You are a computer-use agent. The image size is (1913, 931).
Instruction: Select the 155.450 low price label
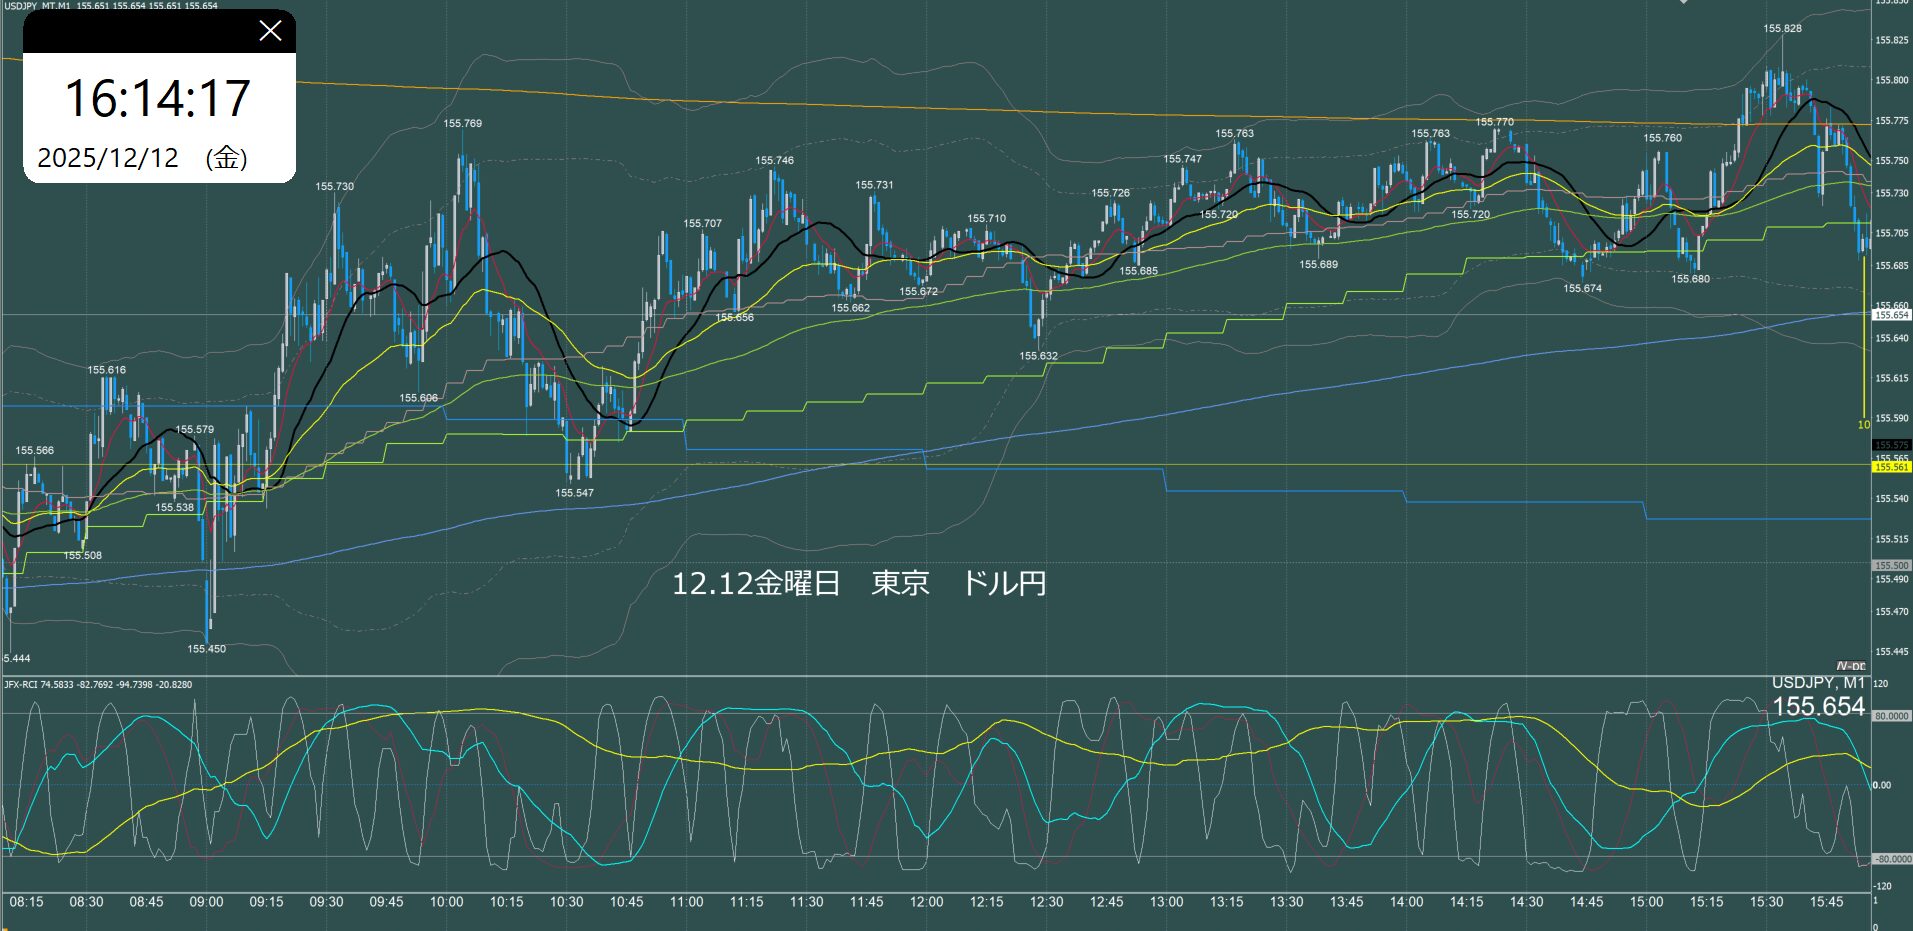click(x=206, y=649)
